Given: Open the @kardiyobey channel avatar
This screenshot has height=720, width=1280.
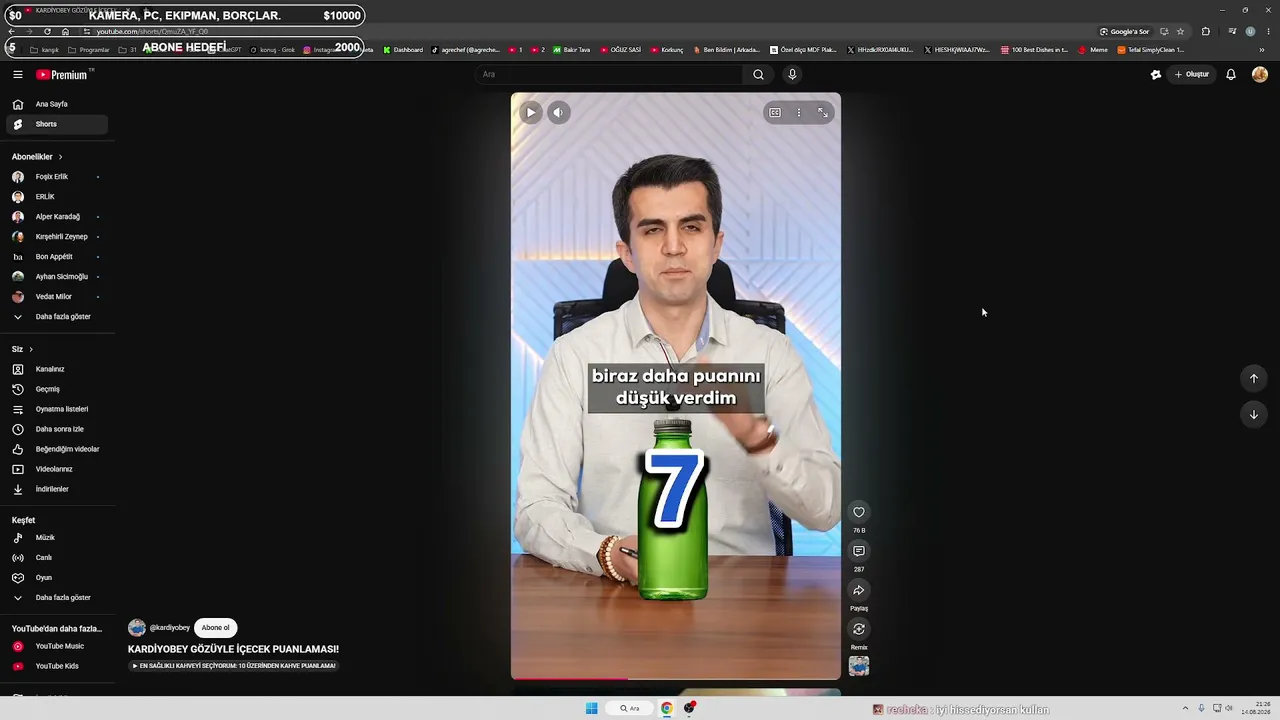Looking at the screenshot, I should click(137, 628).
